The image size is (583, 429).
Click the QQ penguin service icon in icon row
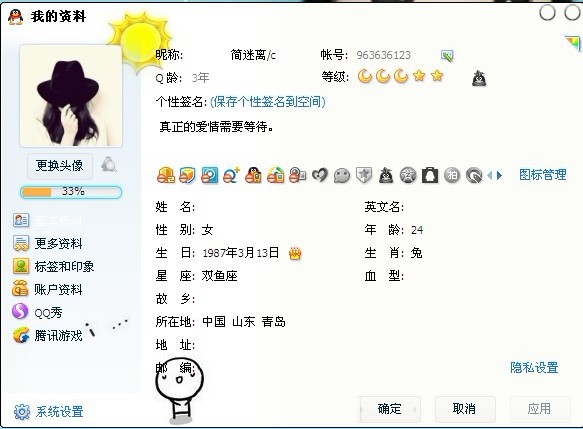click(253, 175)
